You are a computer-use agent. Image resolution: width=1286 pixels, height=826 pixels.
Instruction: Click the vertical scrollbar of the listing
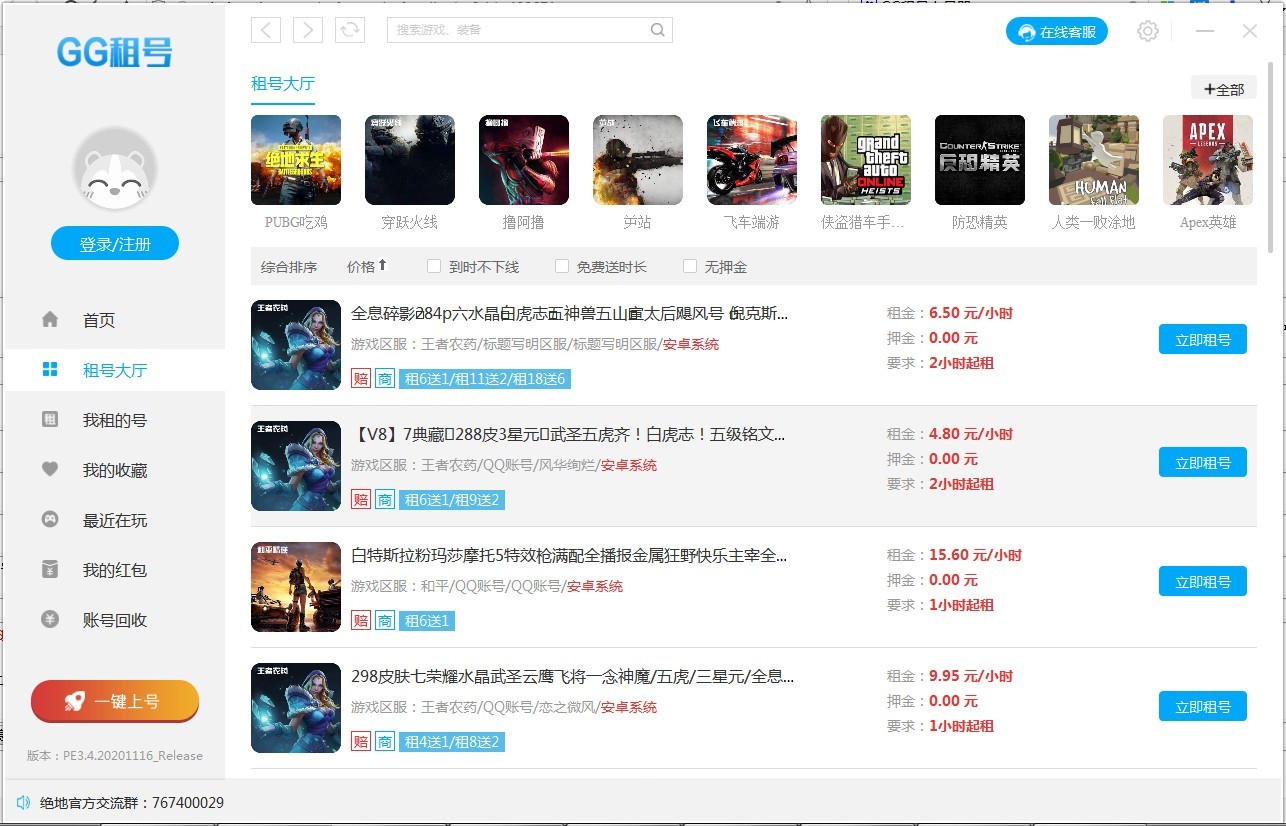(x=1271, y=160)
